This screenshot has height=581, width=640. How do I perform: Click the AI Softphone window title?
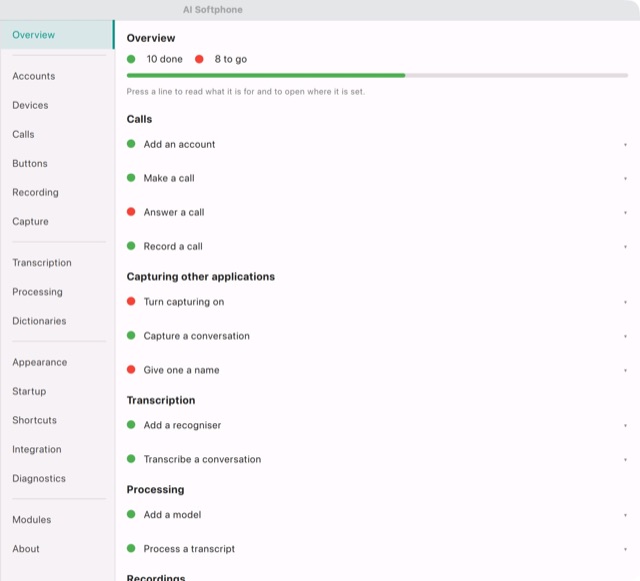point(213,9)
